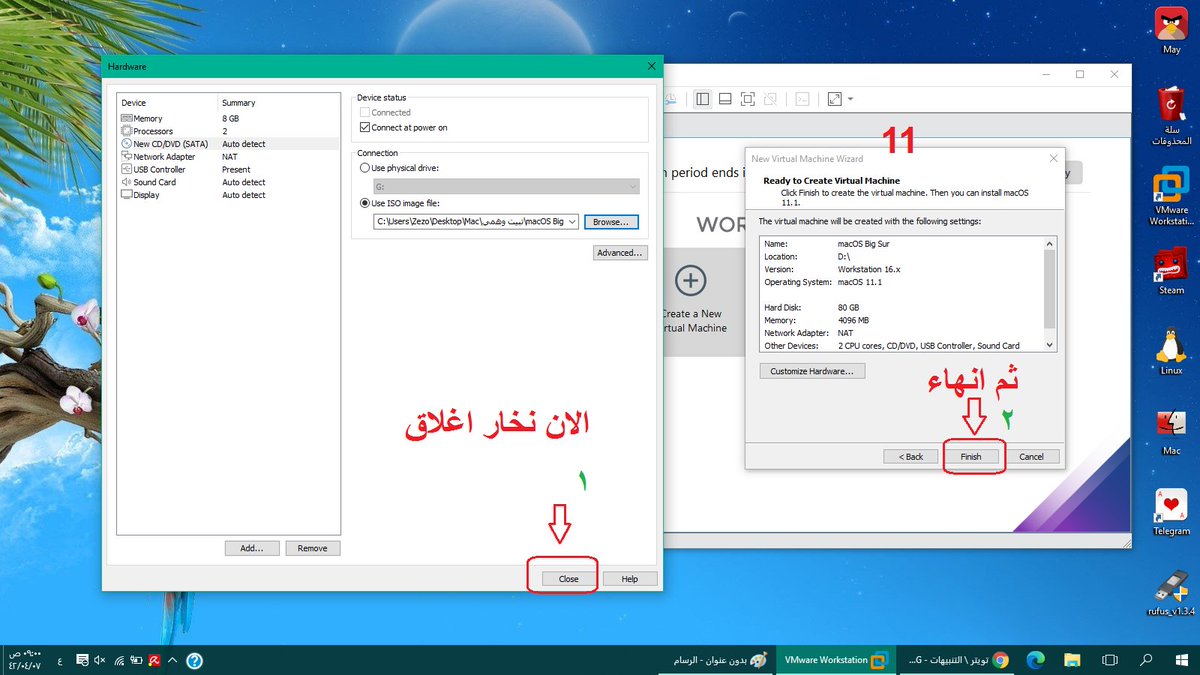Select Sound Card device row
1200x675 pixels.
pyautogui.click(x=228, y=182)
